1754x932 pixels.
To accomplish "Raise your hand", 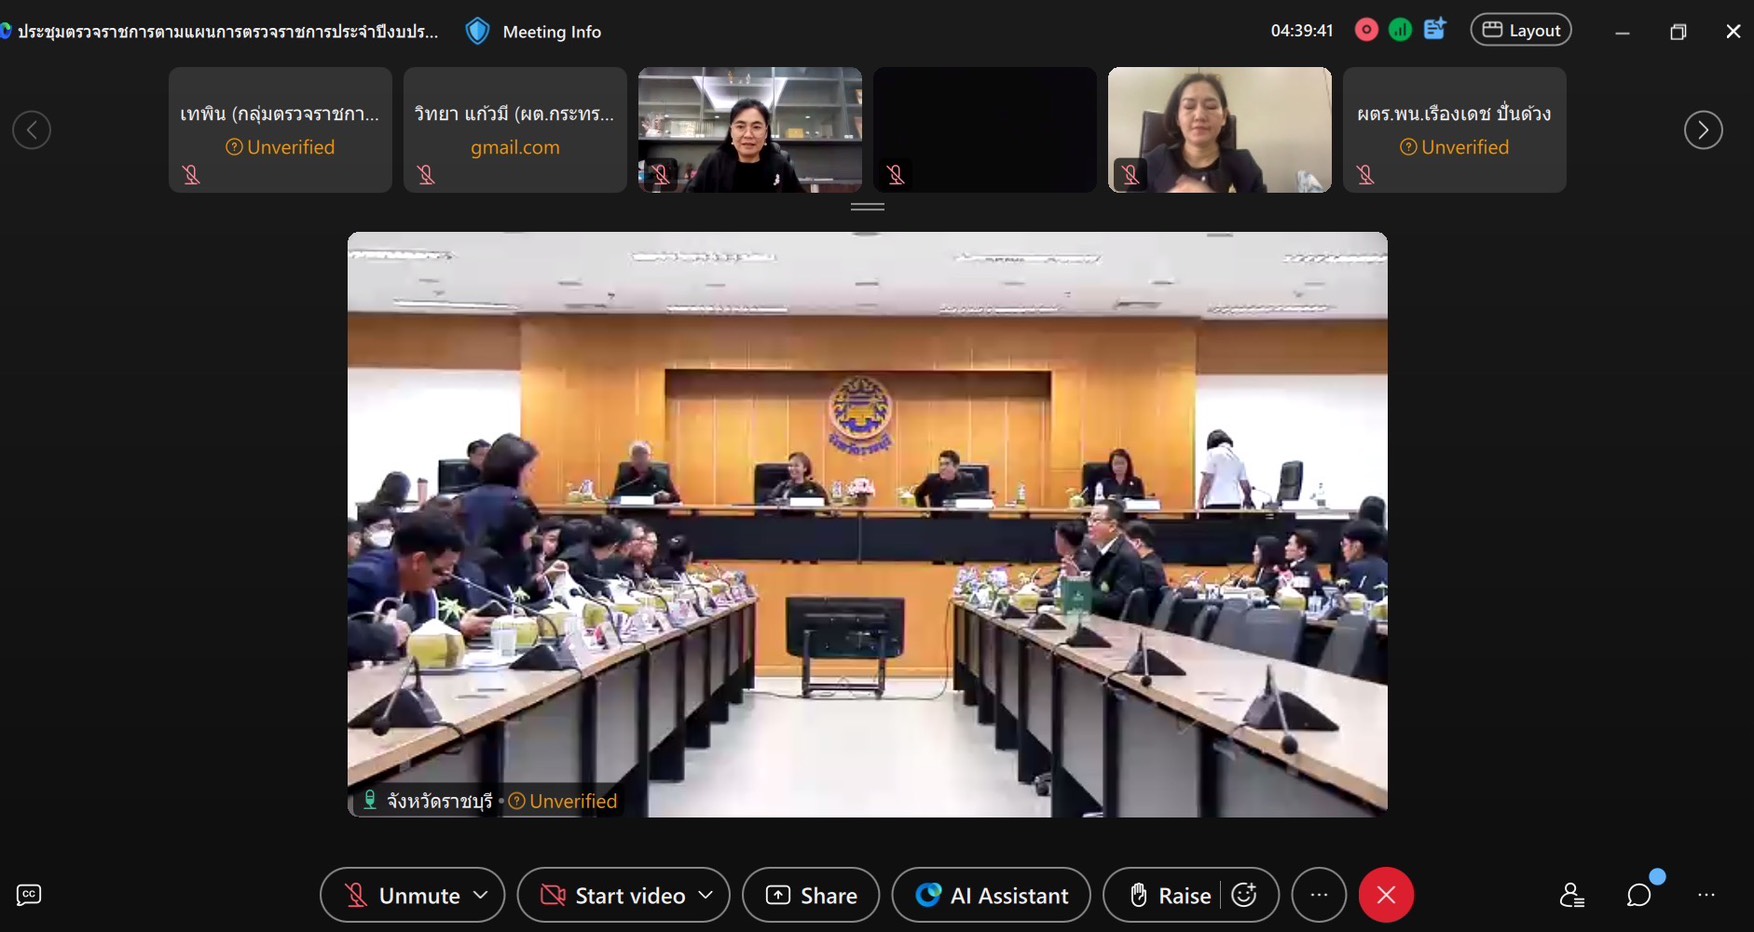I will point(1168,895).
